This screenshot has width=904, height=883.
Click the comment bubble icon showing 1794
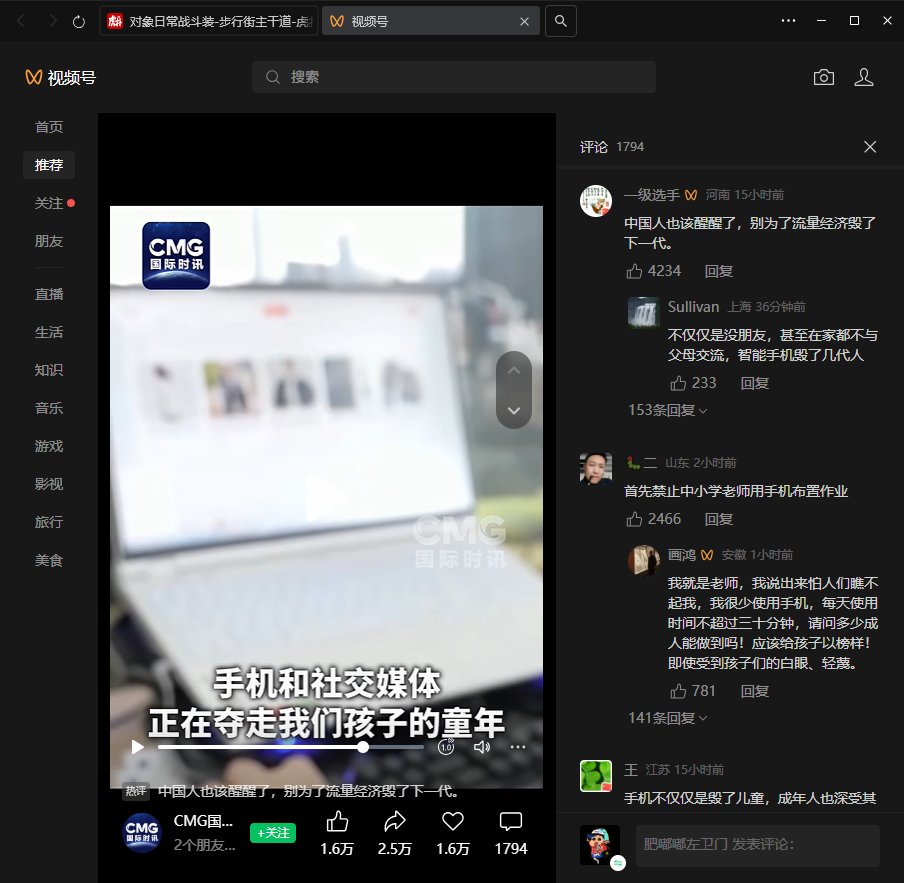click(x=511, y=821)
